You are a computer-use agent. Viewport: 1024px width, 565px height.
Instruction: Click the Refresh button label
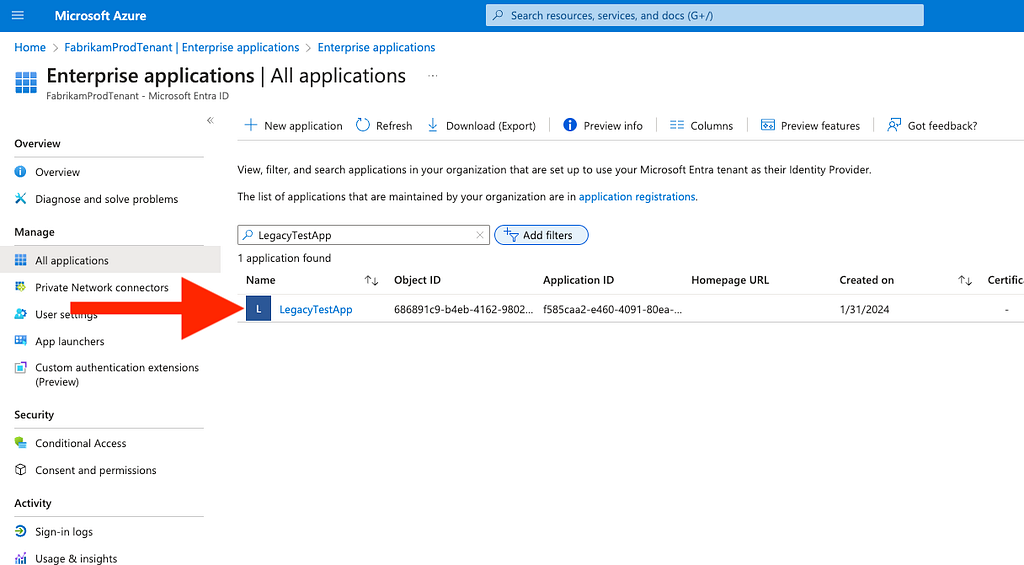(x=394, y=125)
